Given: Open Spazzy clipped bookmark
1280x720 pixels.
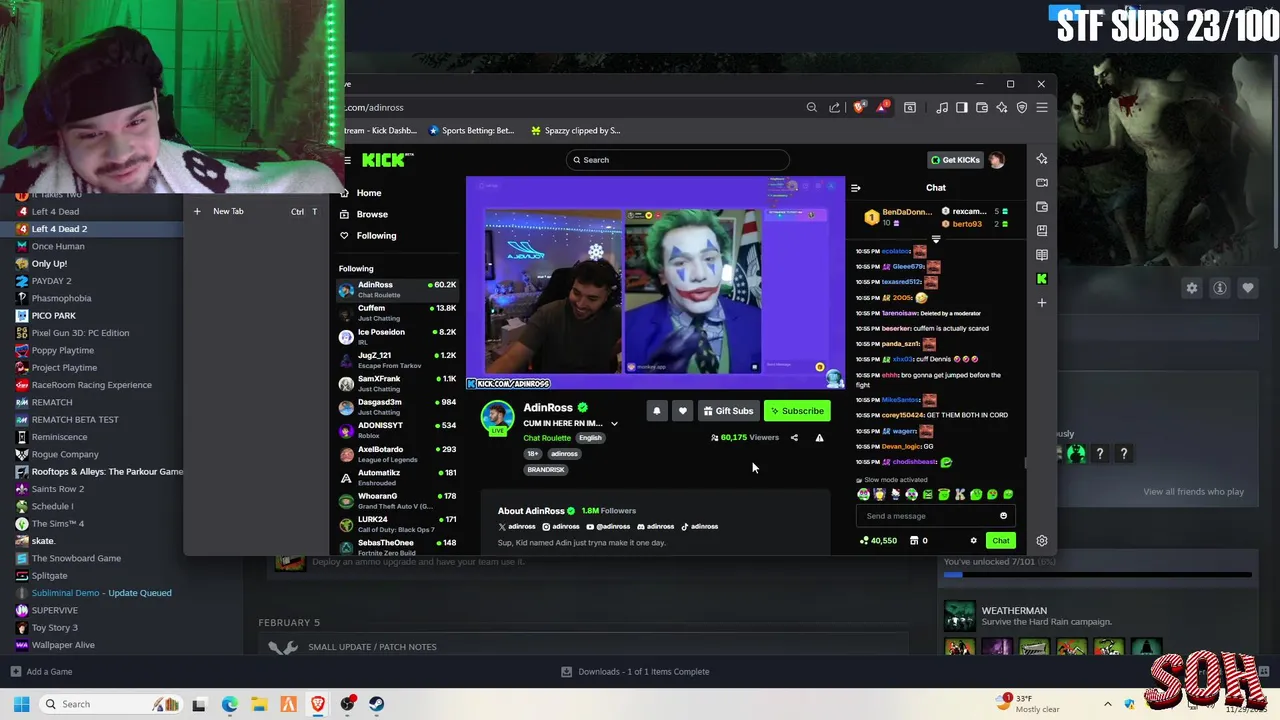Looking at the screenshot, I should [x=576, y=130].
